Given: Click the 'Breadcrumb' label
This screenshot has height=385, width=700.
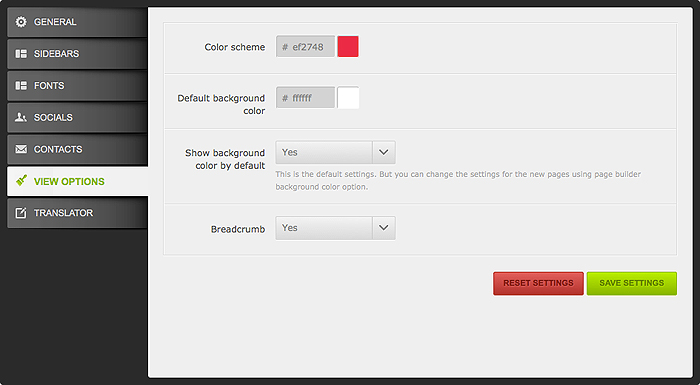Looking at the screenshot, I should pos(238,229).
